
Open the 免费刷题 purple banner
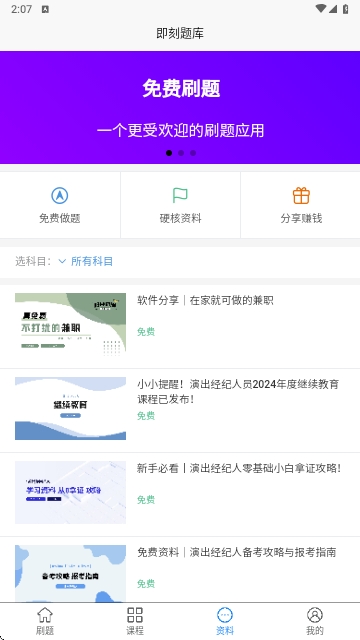(180, 107)
